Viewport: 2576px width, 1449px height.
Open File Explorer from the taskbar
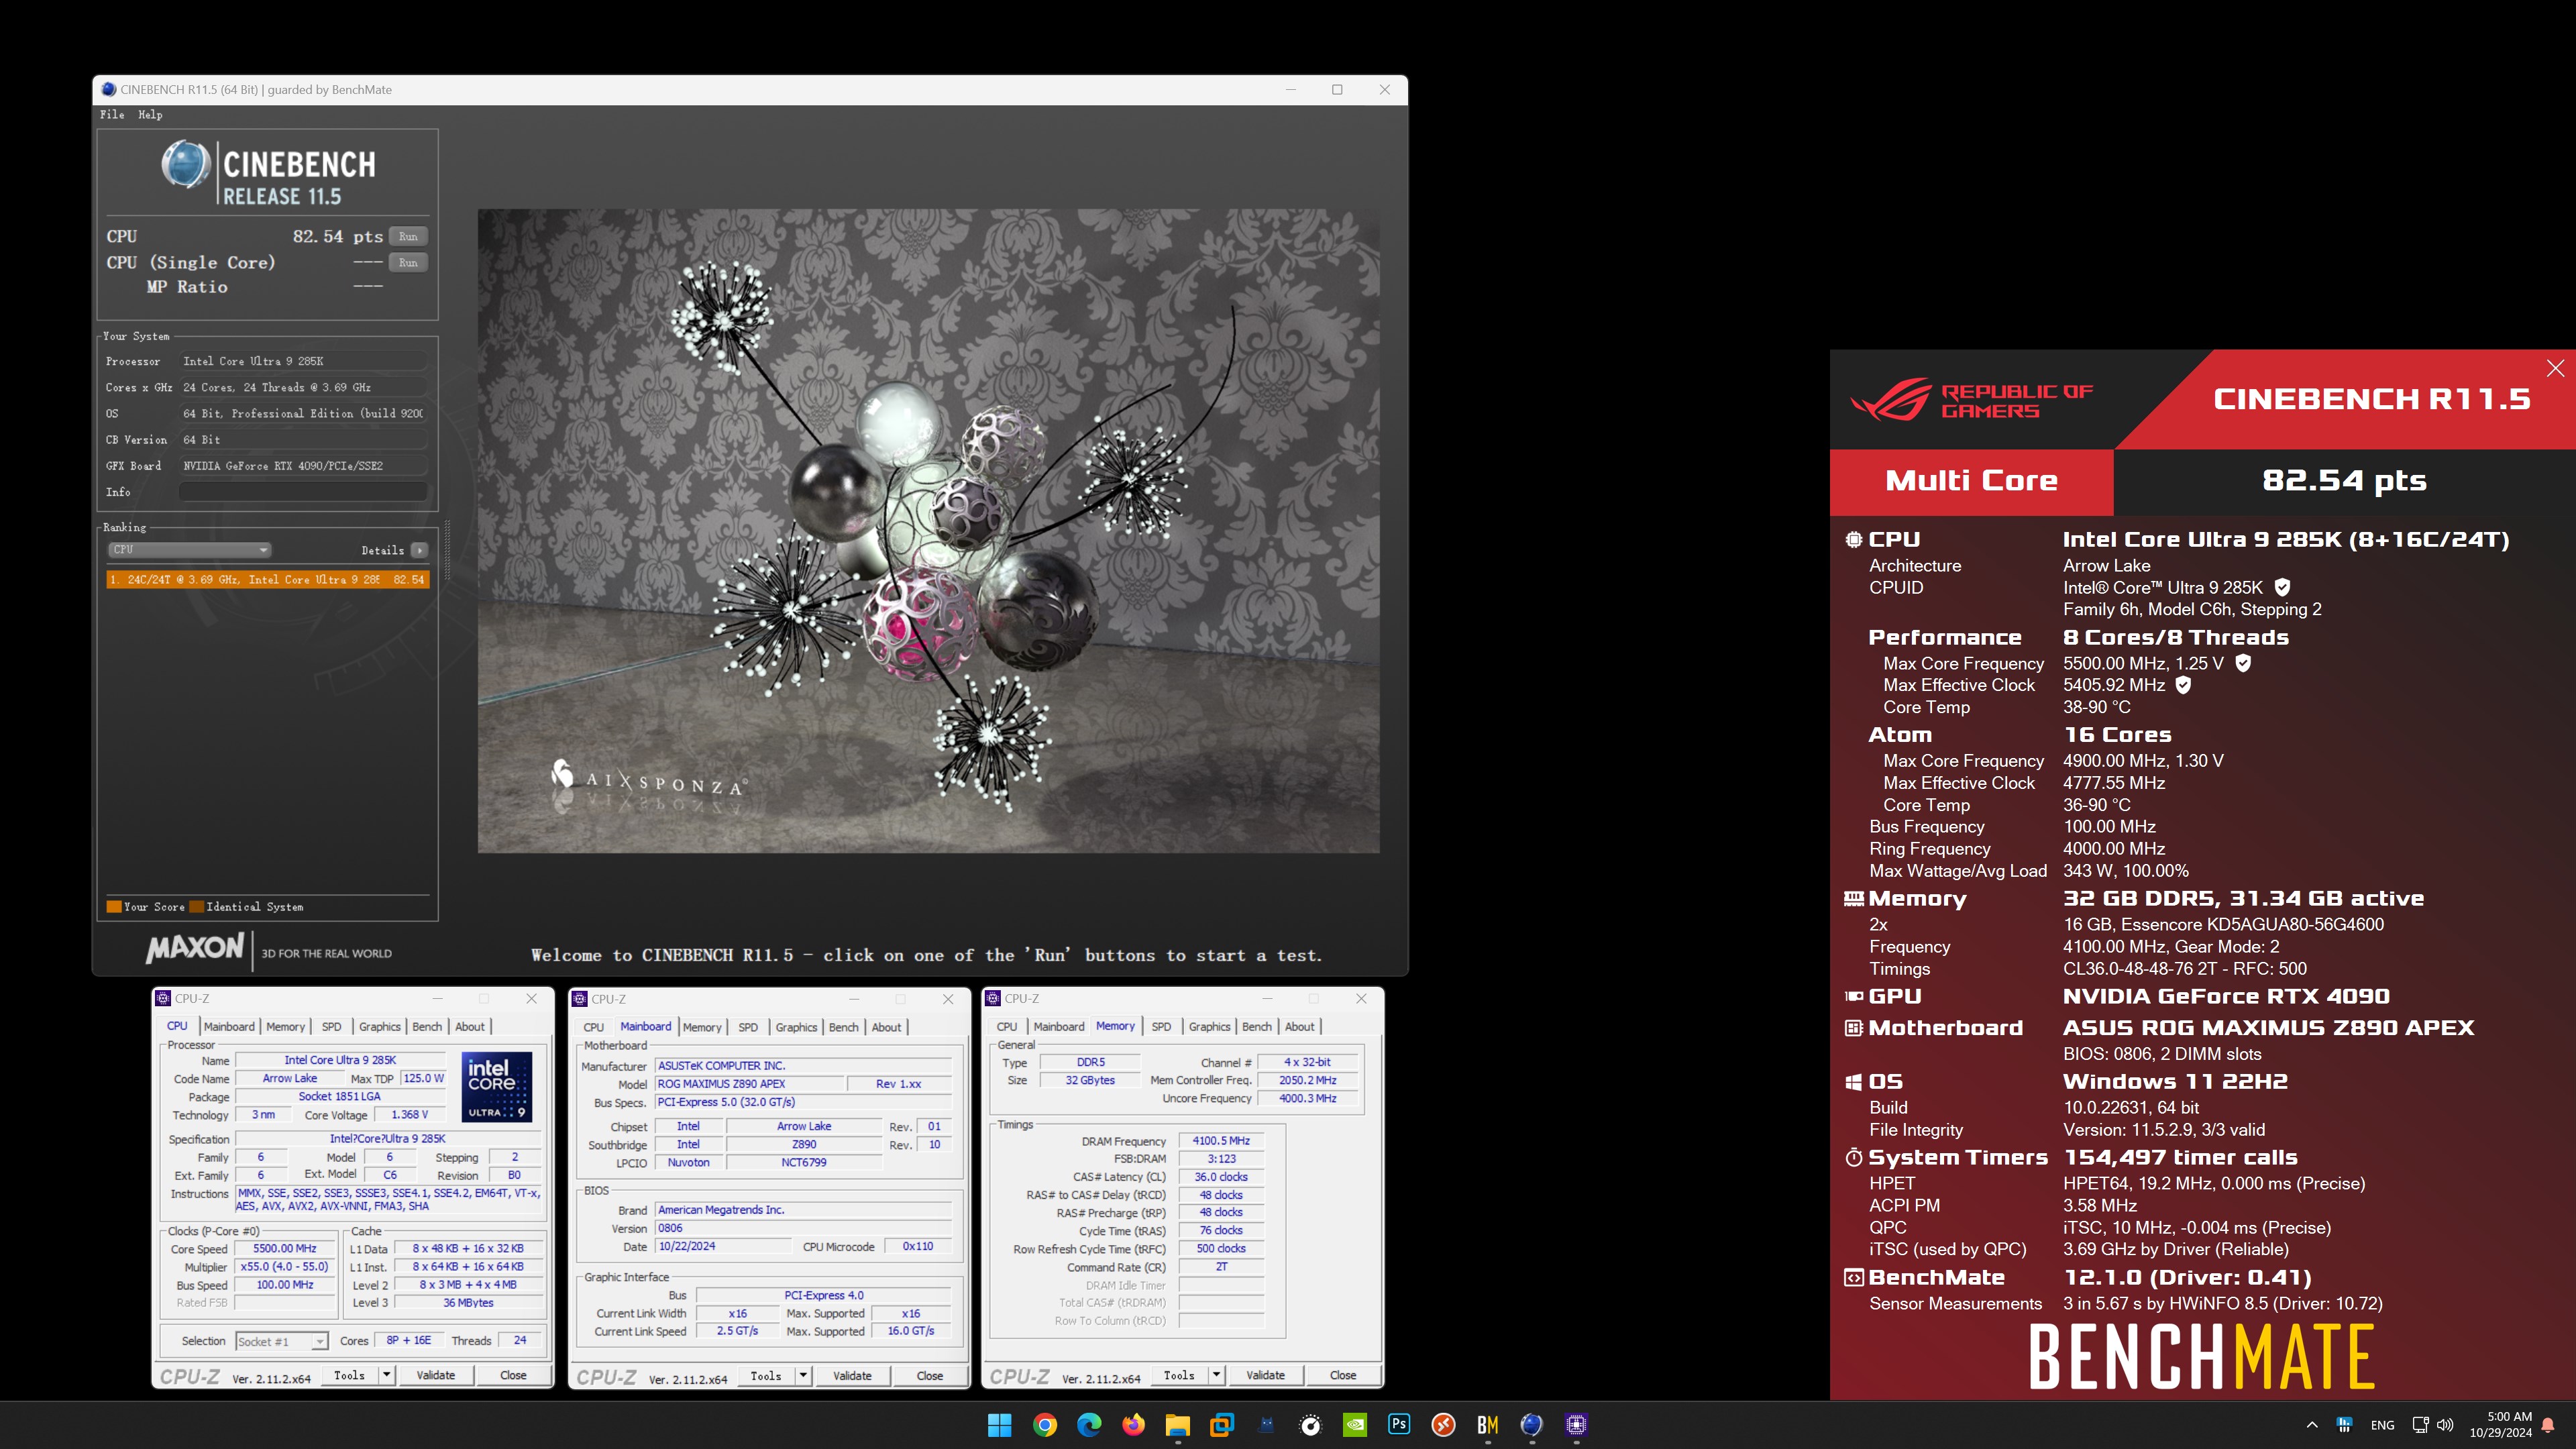[1177, 1425]
